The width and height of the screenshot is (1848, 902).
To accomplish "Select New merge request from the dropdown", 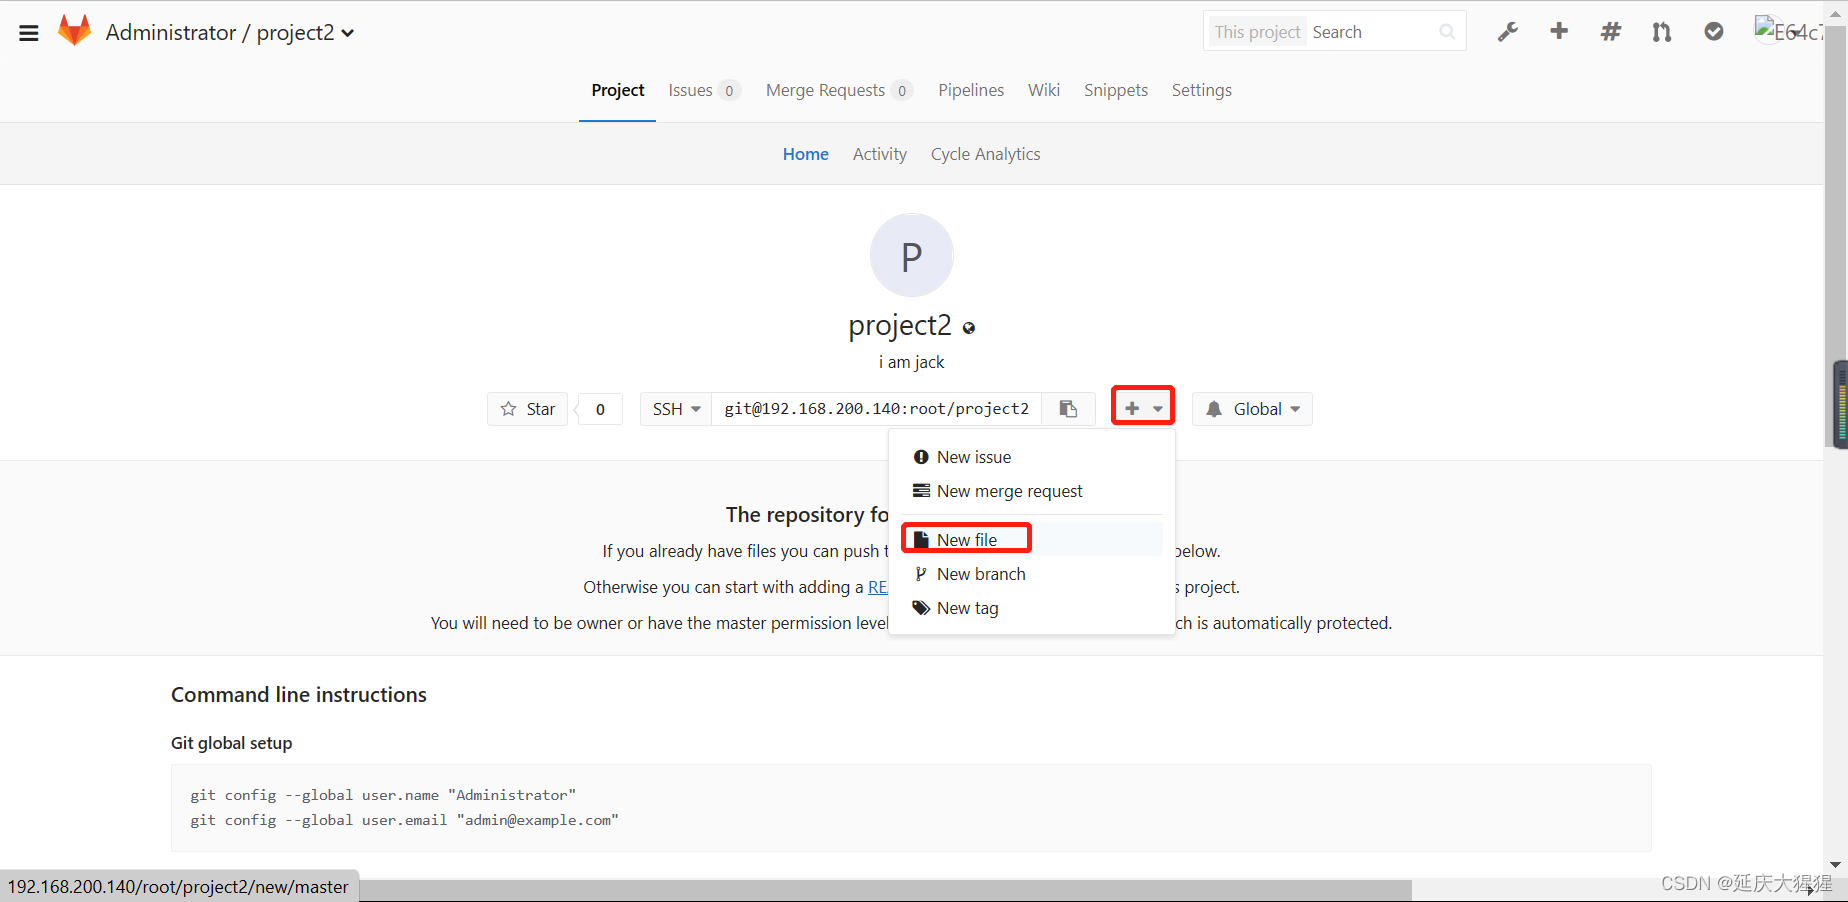I will (1031, 491).
